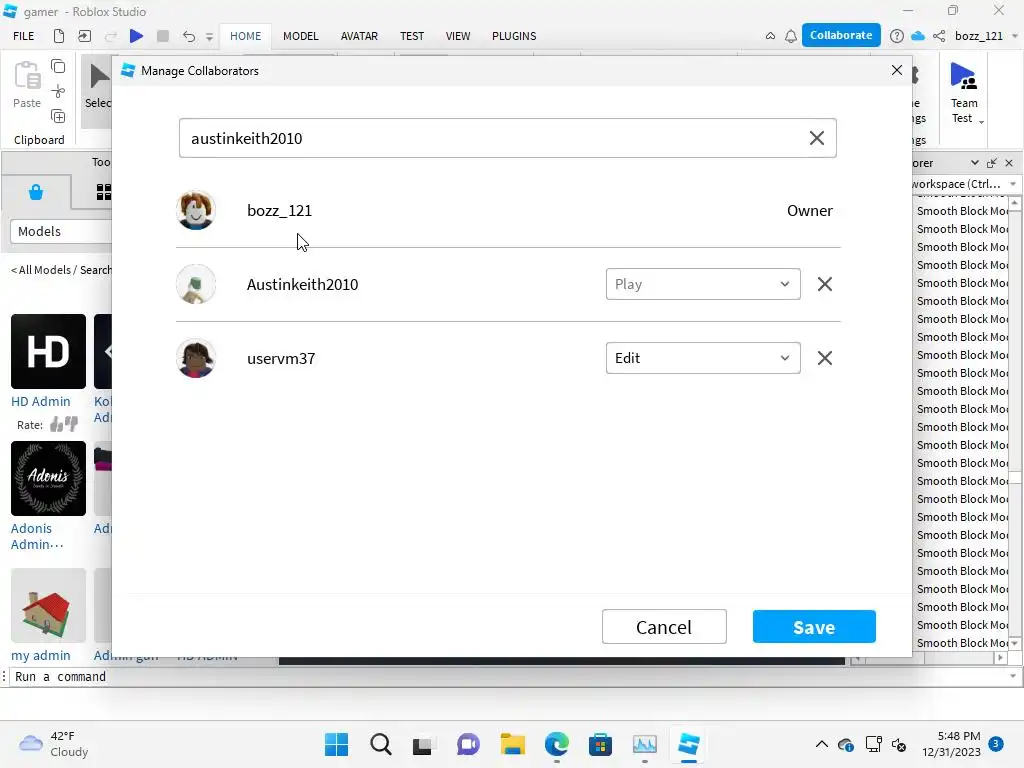Screen dimensions: 1024x768
Task: Click the grayed Redo arrow icon
Action: [110, 36]
